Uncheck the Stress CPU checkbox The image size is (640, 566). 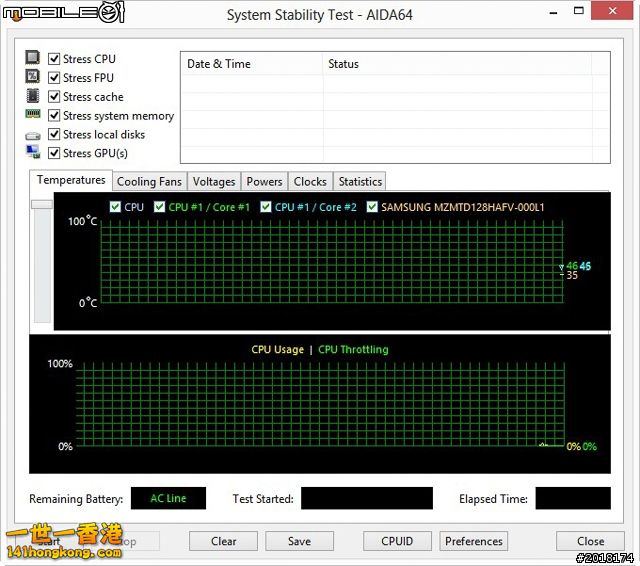click(x=54, y=59)
